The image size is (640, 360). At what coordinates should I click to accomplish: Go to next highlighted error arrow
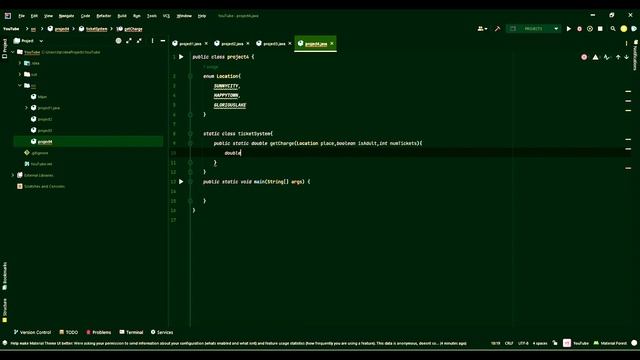(627, 57)
